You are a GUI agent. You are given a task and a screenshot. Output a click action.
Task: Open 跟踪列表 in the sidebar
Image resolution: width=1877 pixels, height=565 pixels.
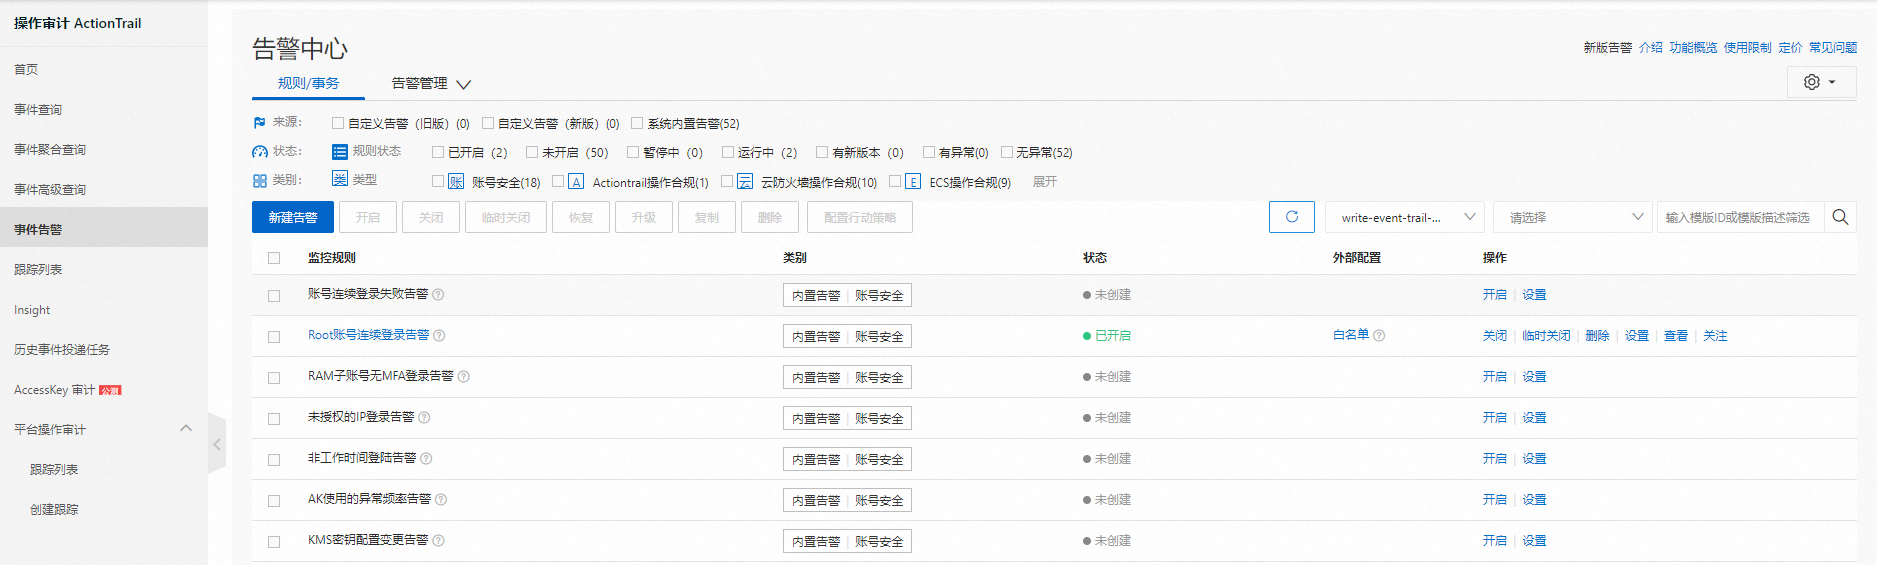click(38, 269)
